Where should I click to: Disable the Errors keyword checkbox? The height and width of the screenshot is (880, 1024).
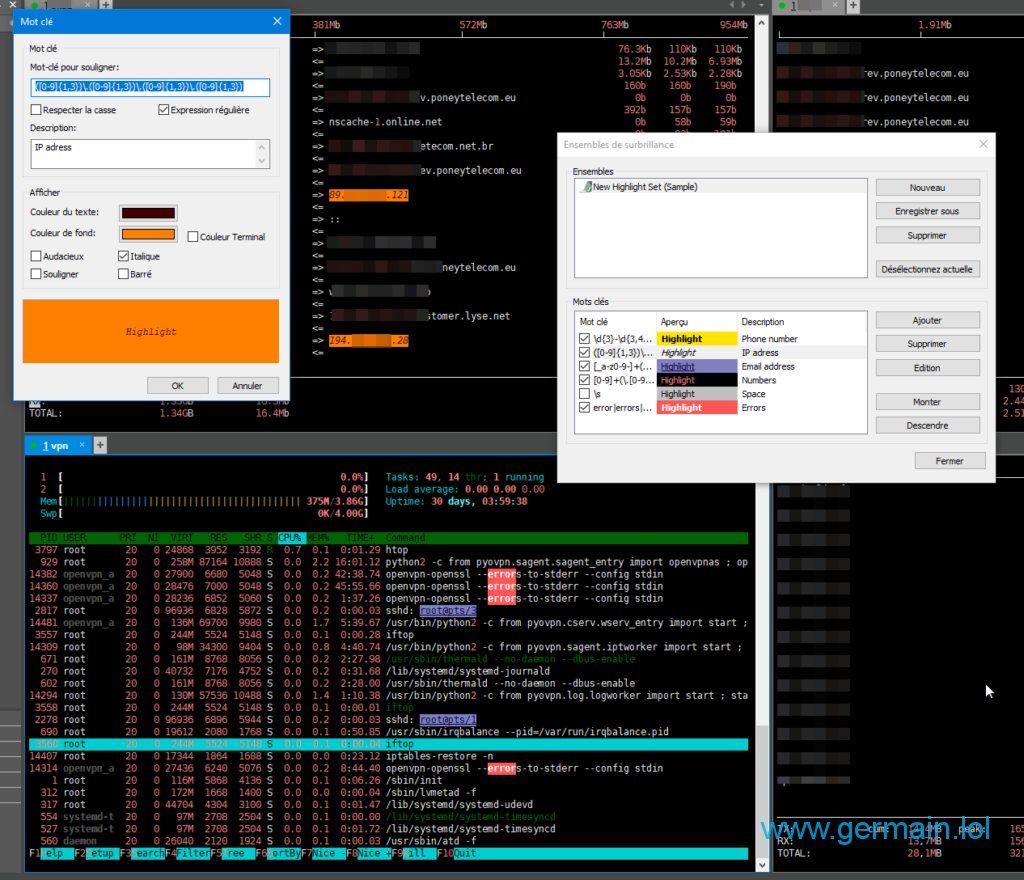pyautogui.click(x=585, y=408)
